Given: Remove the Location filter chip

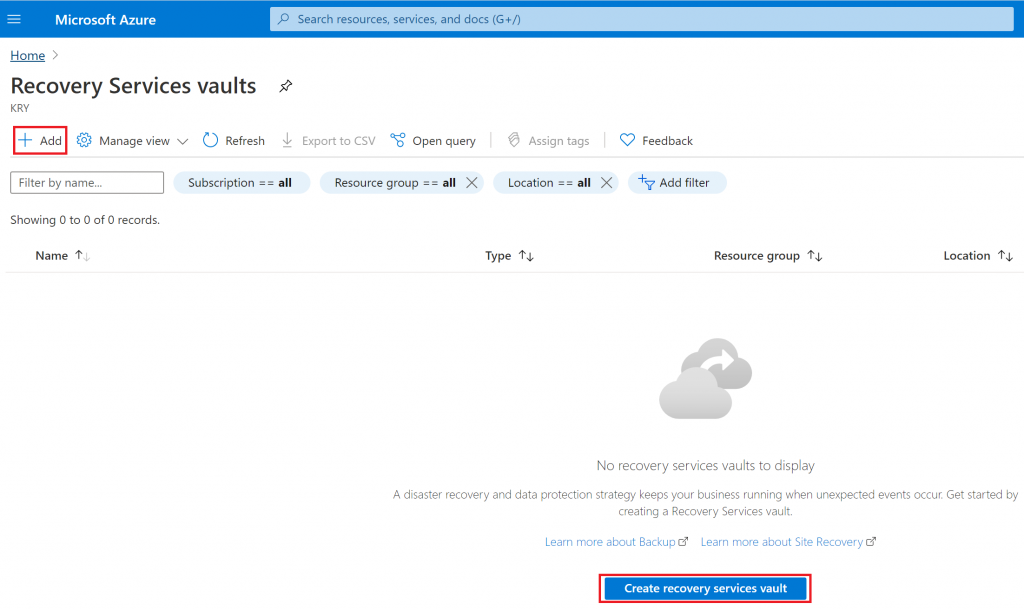Looking at the screenshot, I should click(606, 182).
